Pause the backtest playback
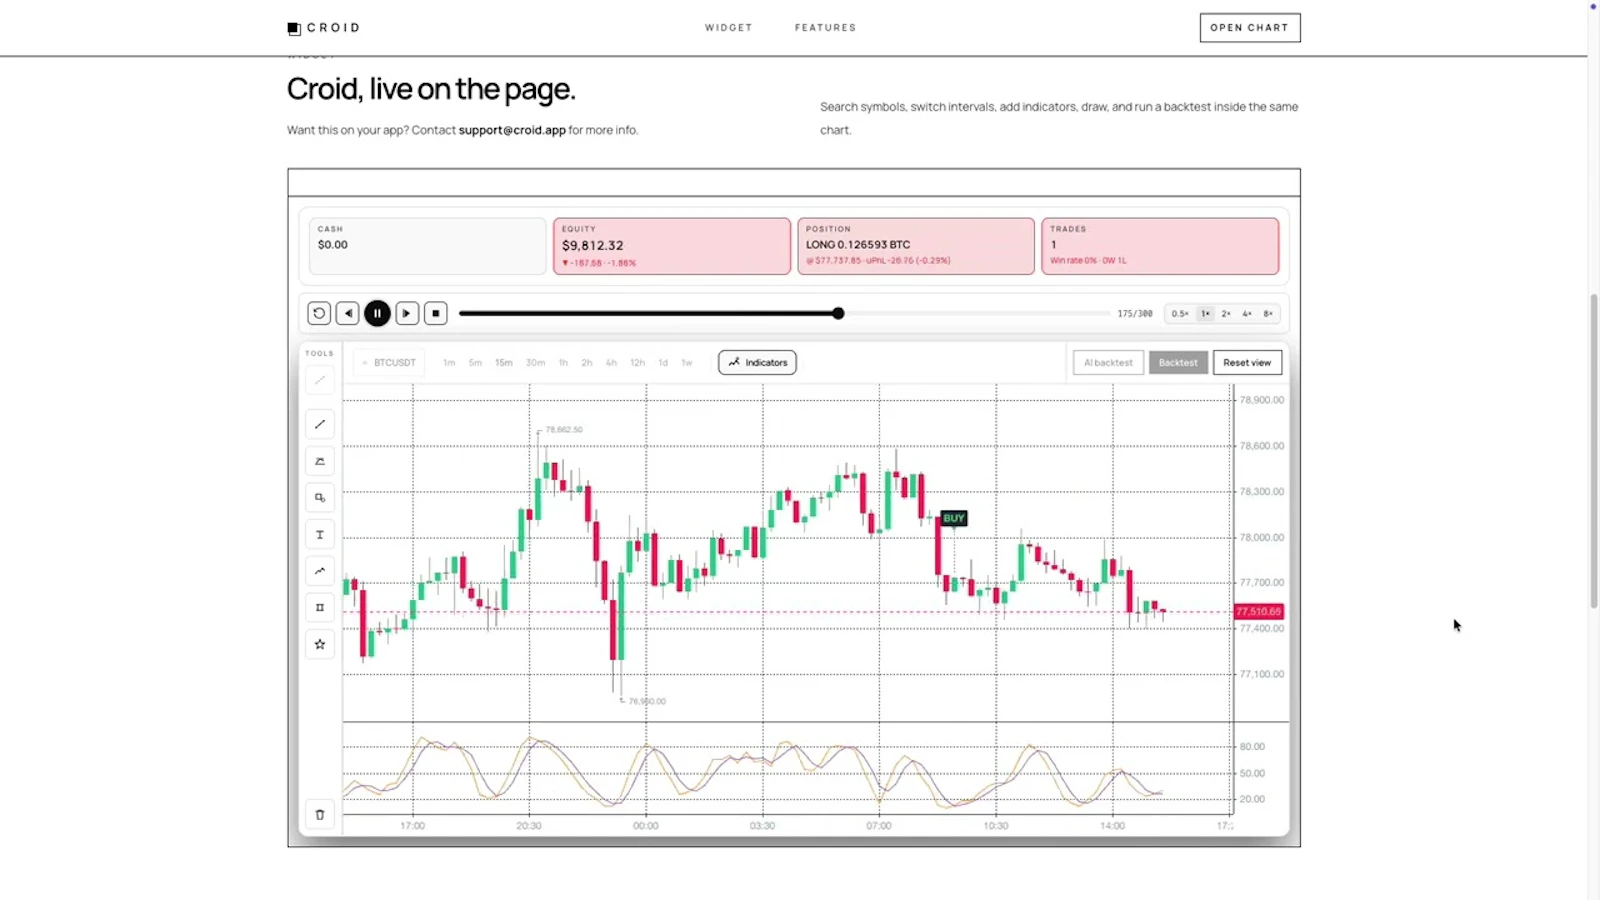Viewport: 1600px width, 900px height. 377,314
